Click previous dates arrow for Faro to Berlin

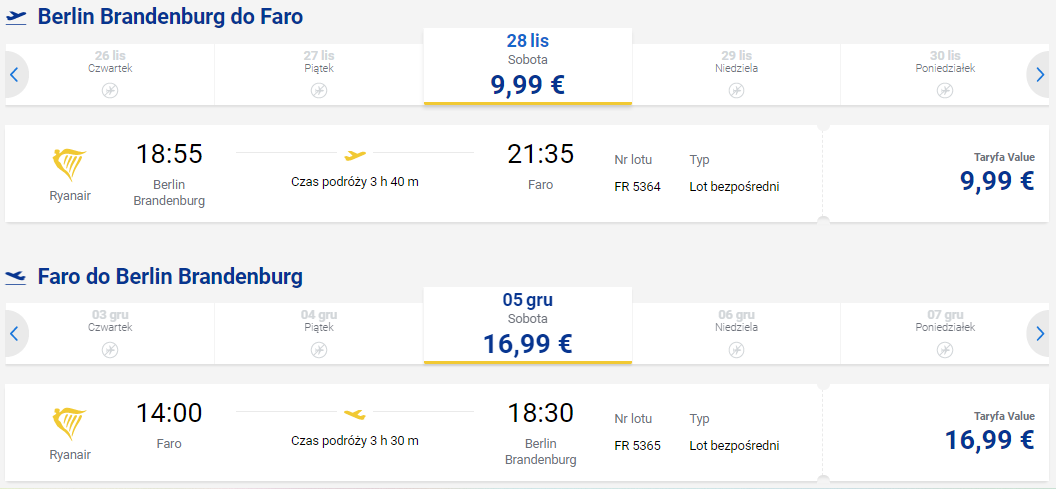[x=14, y=333]
